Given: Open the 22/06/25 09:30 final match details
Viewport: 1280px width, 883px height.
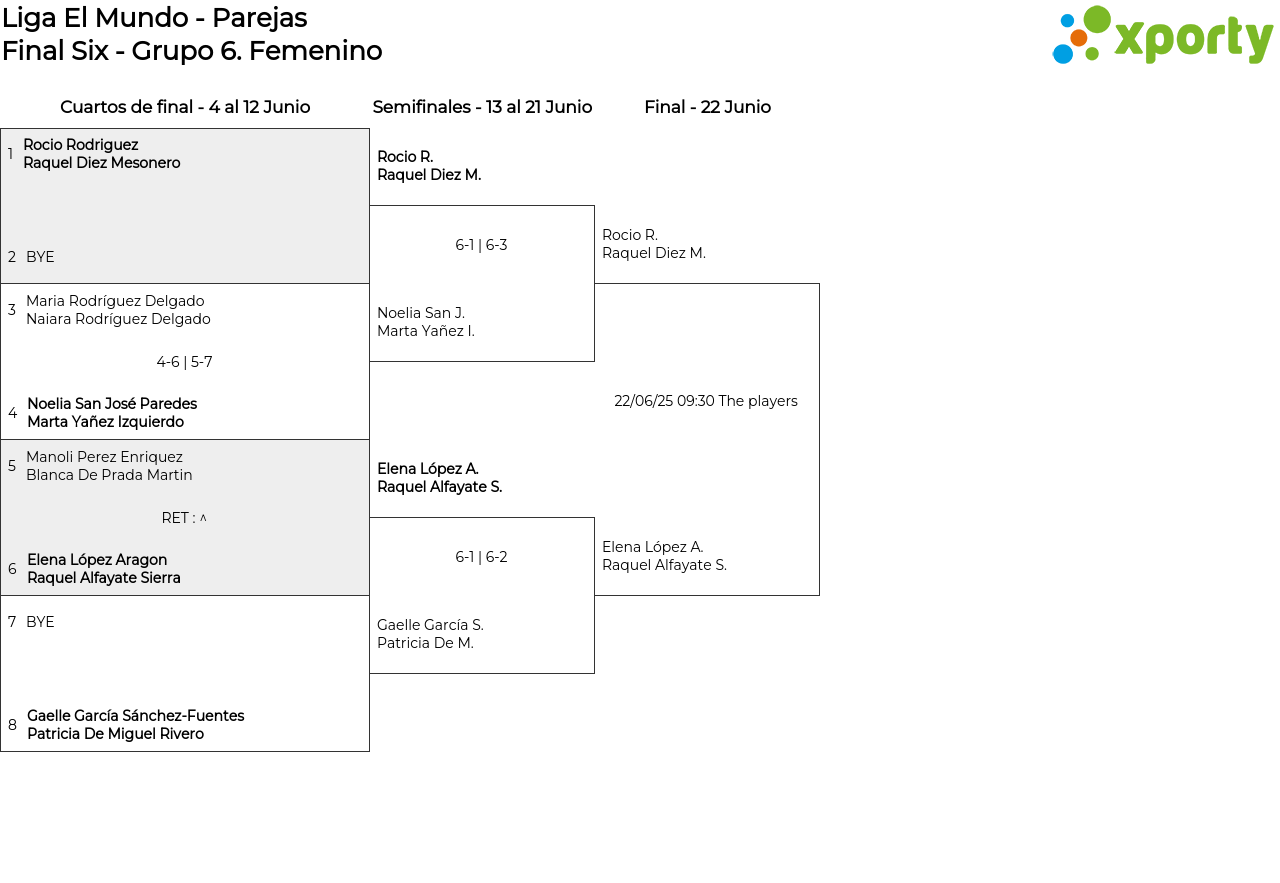Looking at the screenshot, I should click(706, 401).
